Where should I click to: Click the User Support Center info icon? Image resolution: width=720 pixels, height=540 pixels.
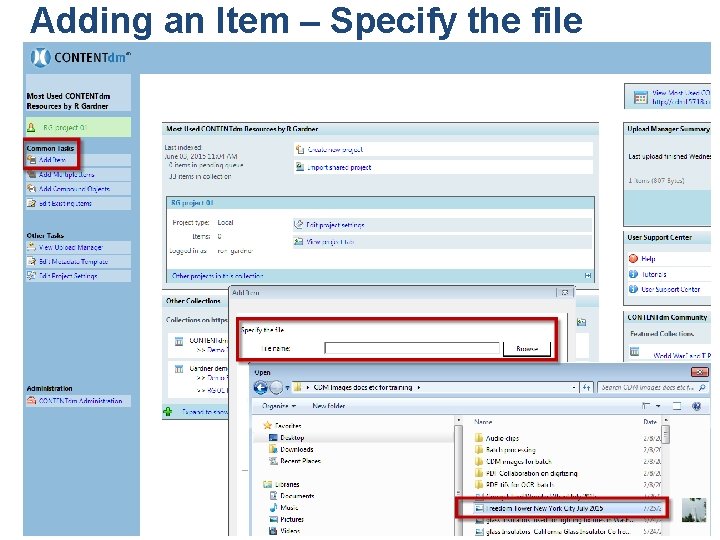click(x=633, y=289)
